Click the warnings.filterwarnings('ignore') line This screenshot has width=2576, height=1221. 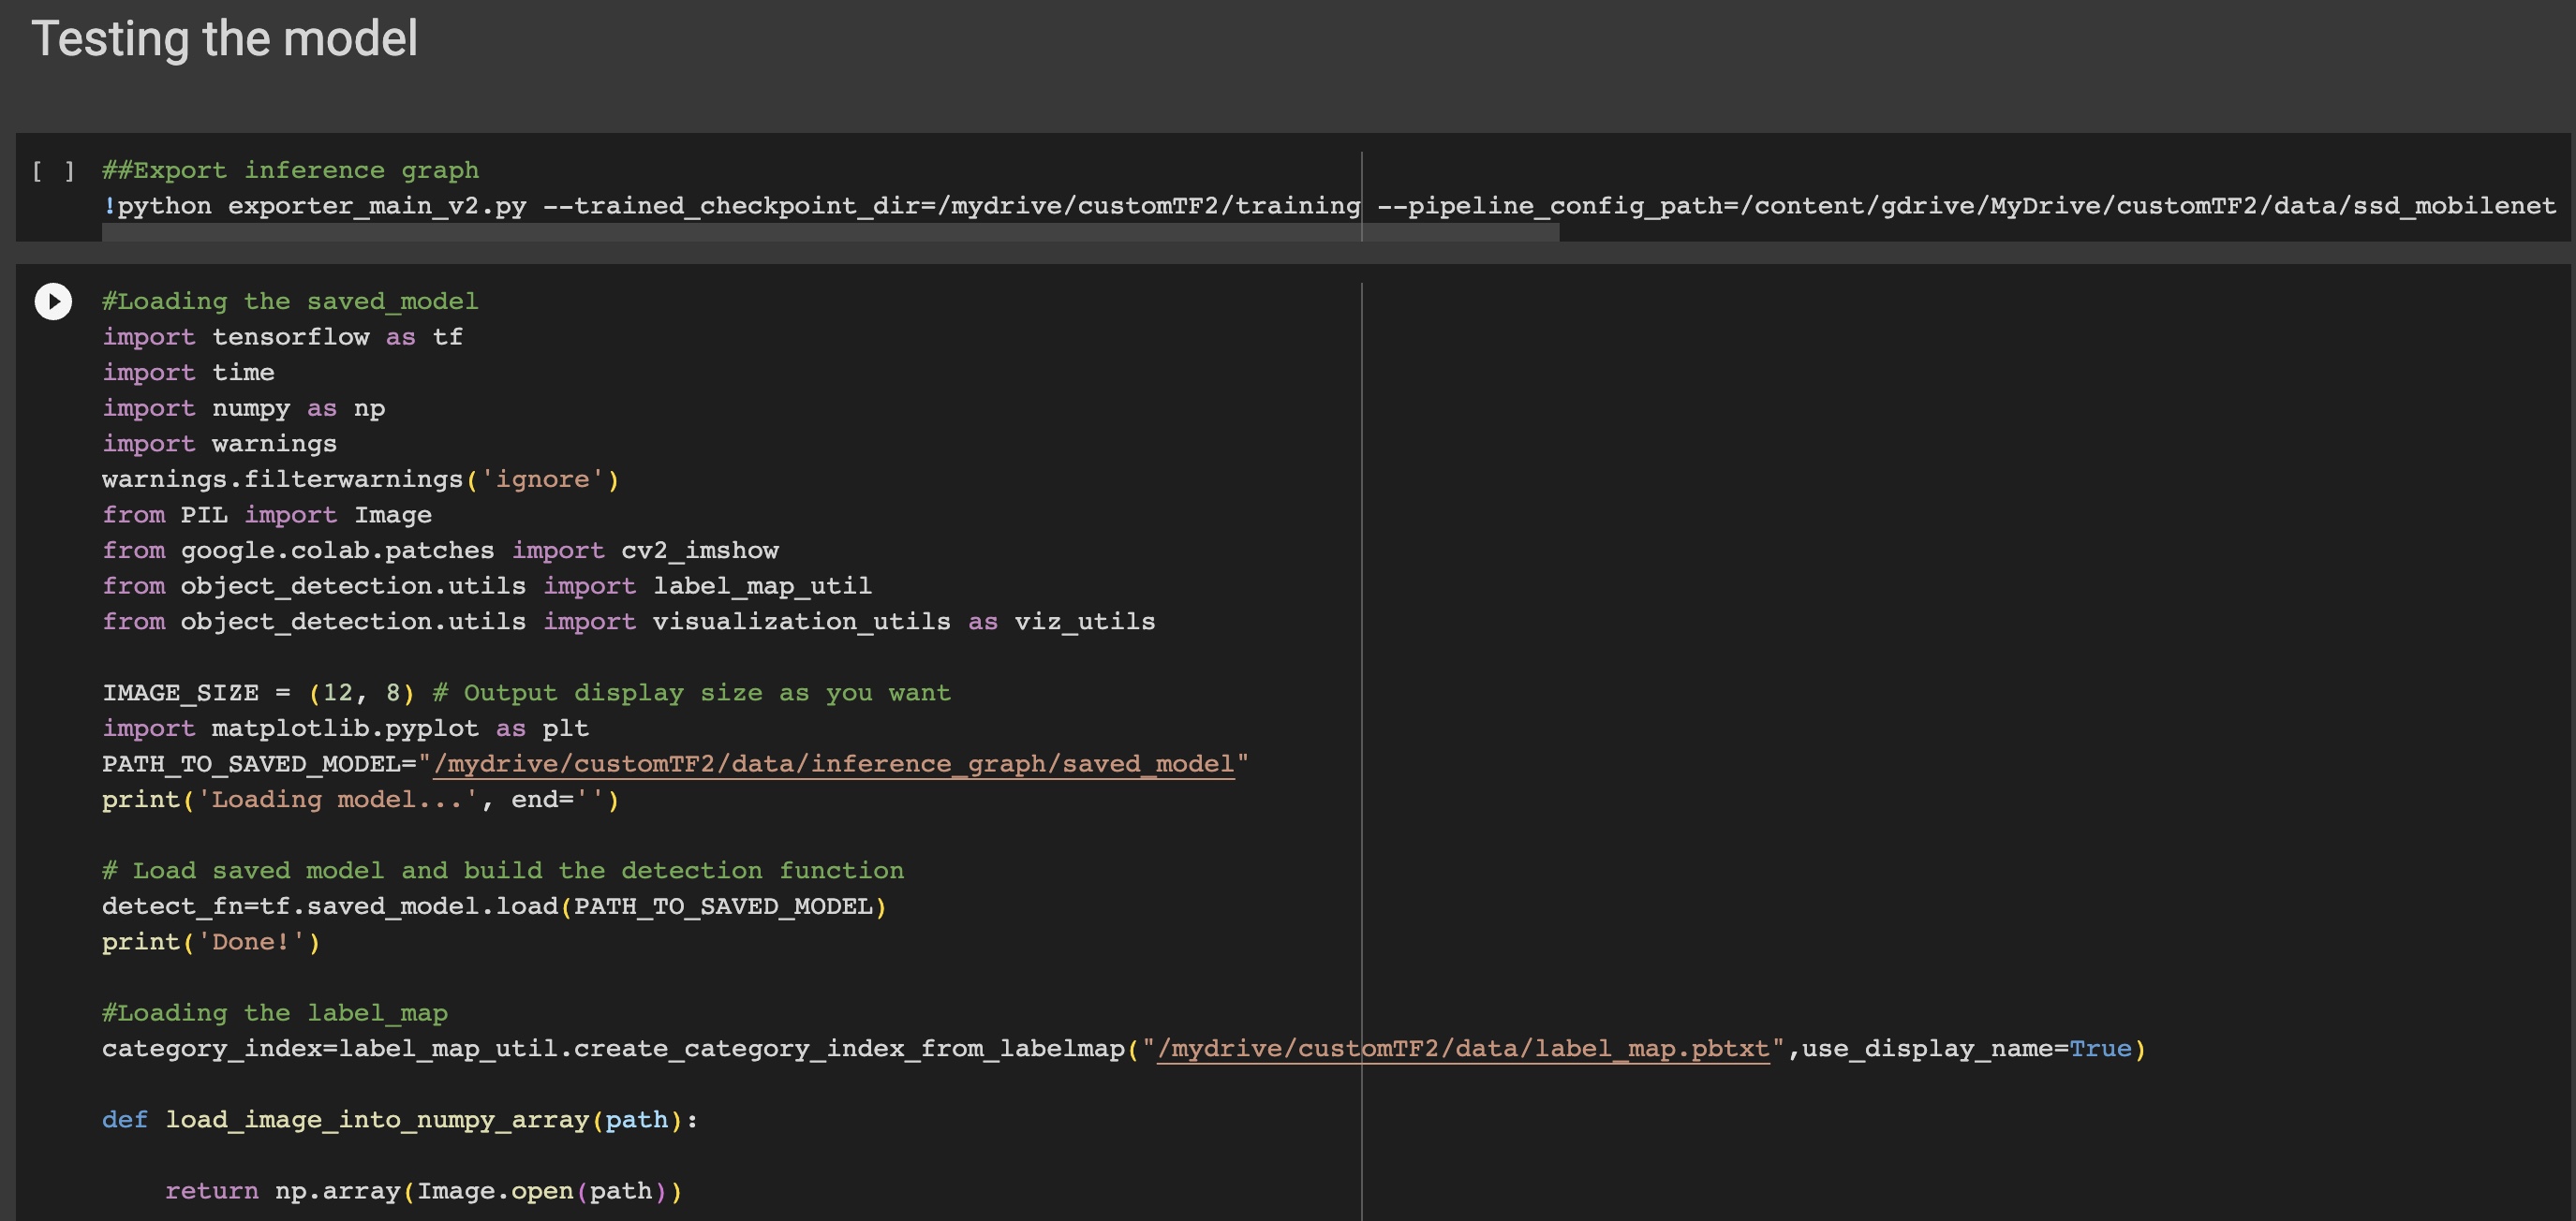point(360,479)
